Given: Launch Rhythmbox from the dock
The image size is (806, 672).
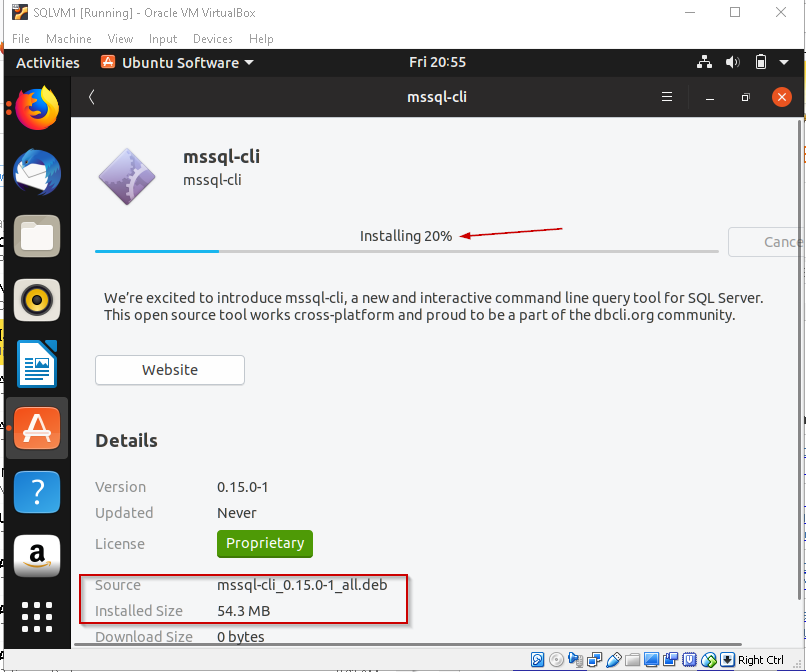Looking at the screenshot, I should click(x=37, y=300).
